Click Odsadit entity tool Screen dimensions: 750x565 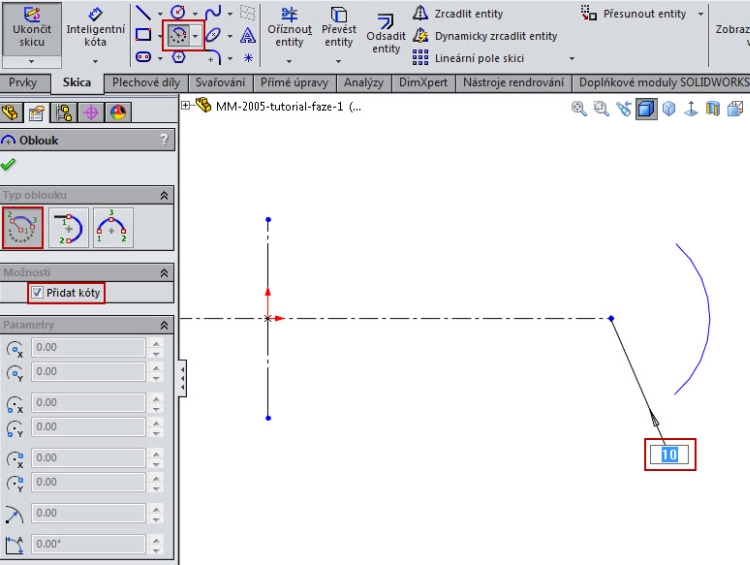[386, 33]
